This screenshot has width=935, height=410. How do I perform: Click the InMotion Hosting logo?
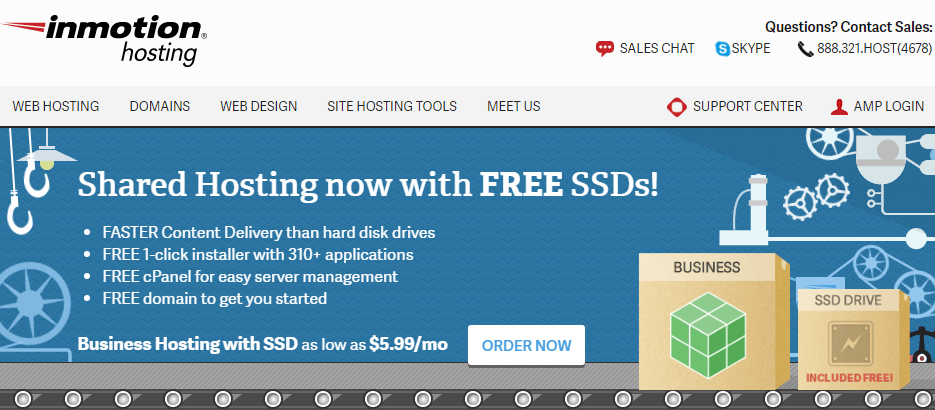[104, 39]
